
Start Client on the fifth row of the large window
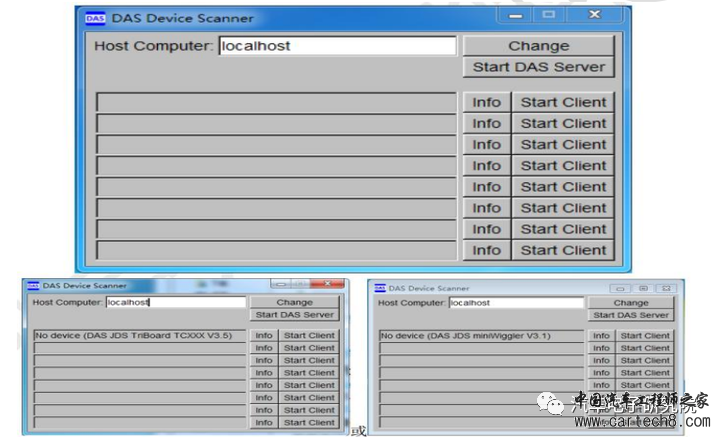pyautogui.click(x=563, y=187)
